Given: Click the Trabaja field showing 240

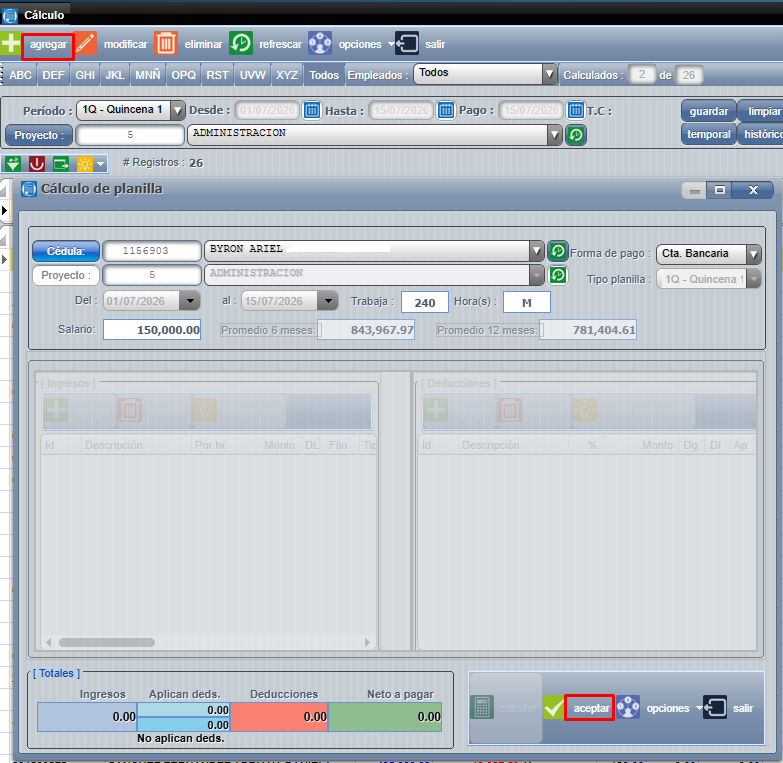Looking at the screenshot, I should (x=424, y=302).
